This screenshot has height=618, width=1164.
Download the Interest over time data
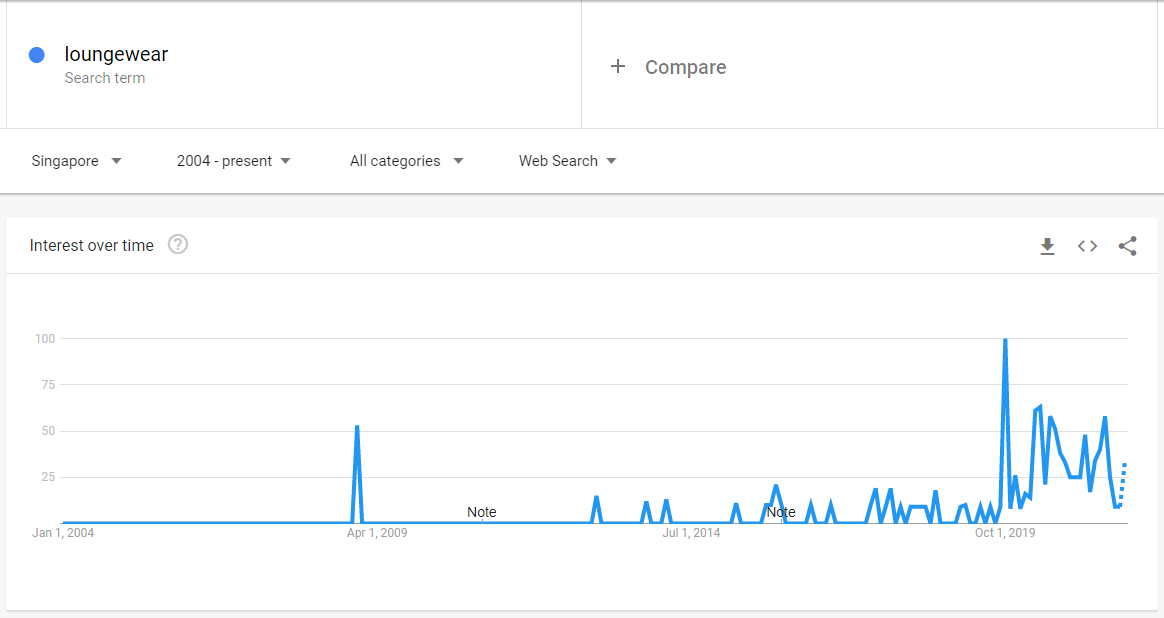tap(1047, 246)
